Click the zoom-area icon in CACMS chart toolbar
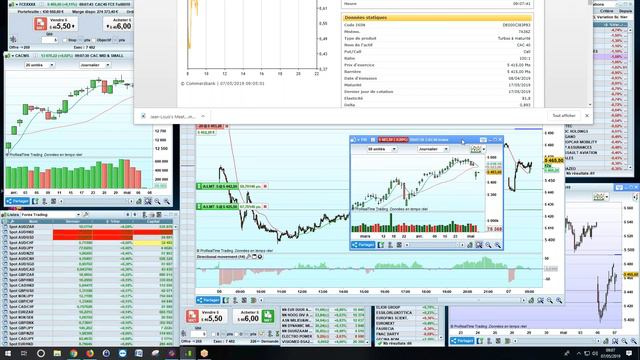Screen dimensions: 640x360 pos(148,201)
